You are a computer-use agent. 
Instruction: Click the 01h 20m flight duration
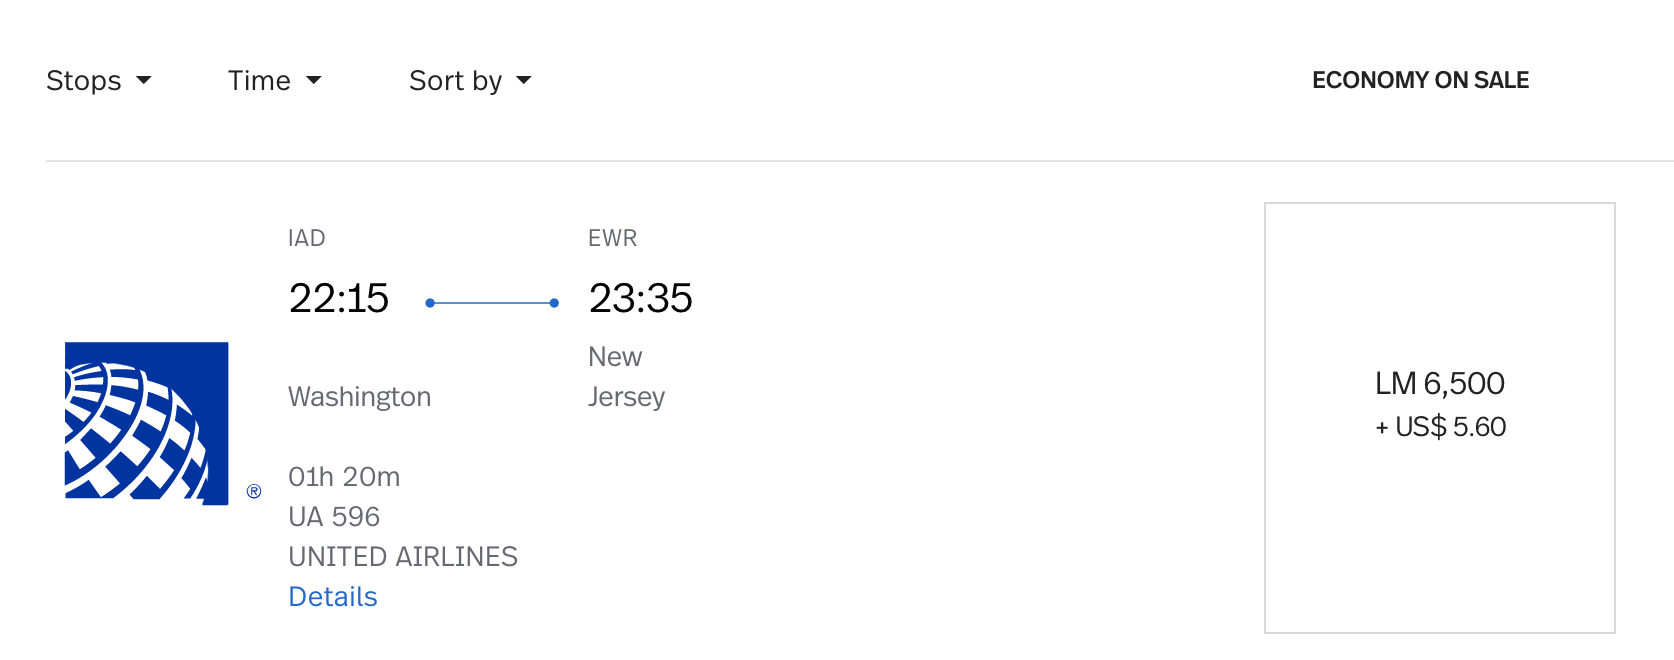pyautogui.click(x=344, y=477)
